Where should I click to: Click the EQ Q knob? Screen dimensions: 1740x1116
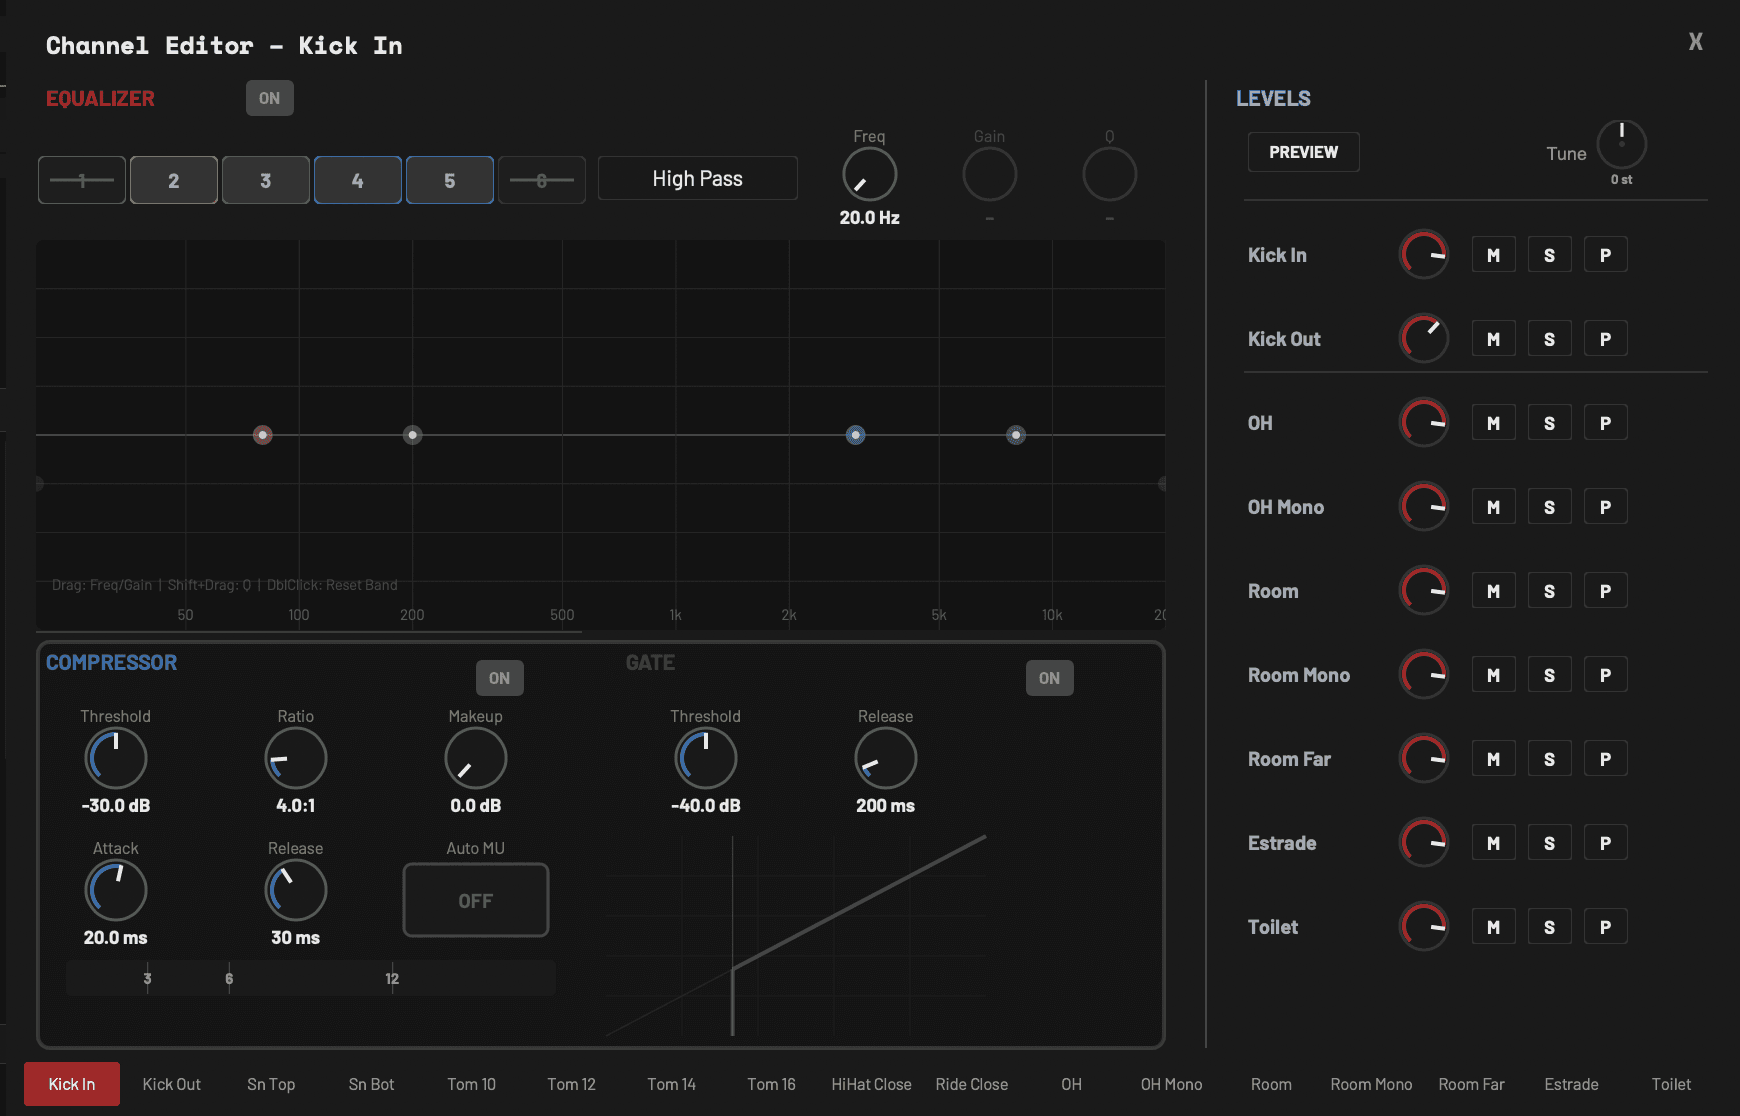(x=1110, y=175)
